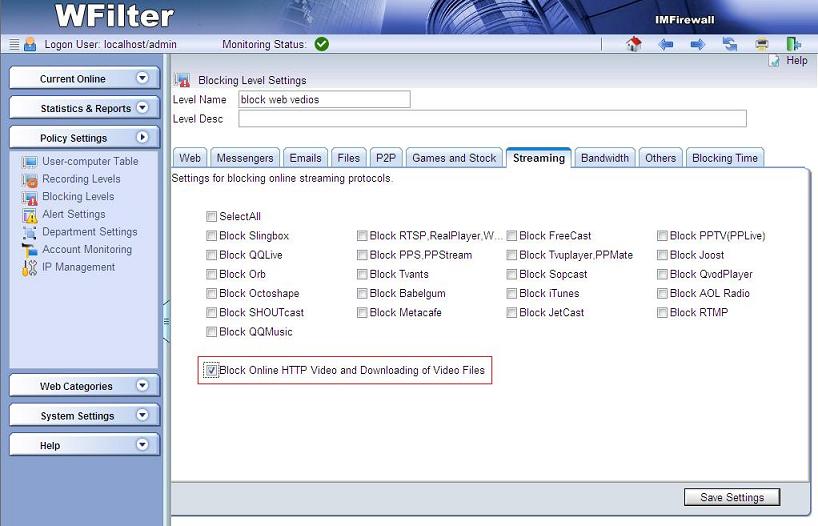Click the home icon in top toolbar
Screen dimensions: 818x526
click(633, 44)
